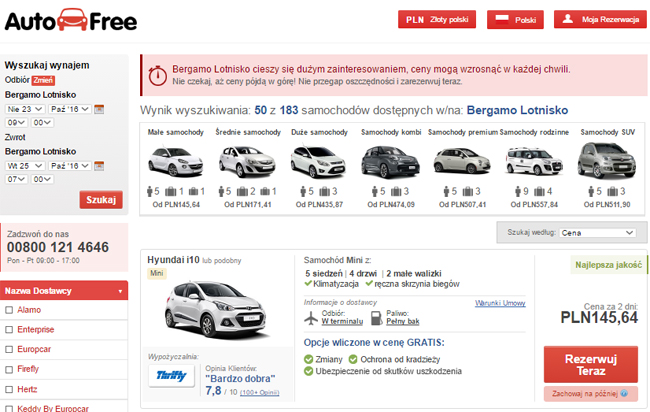Screen dimensions: 650x412
Task: Open the Warunki Umowy link
Action: tap(500, 303)
